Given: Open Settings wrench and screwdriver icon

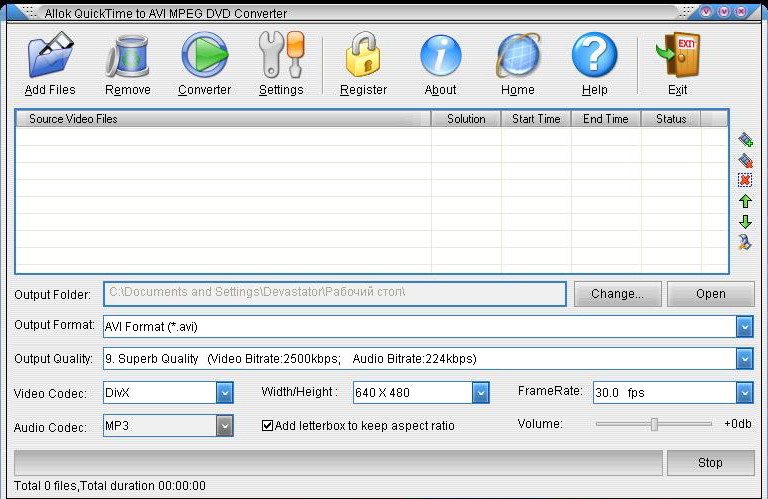Looking at the screenshot, I should click(281, 55).
